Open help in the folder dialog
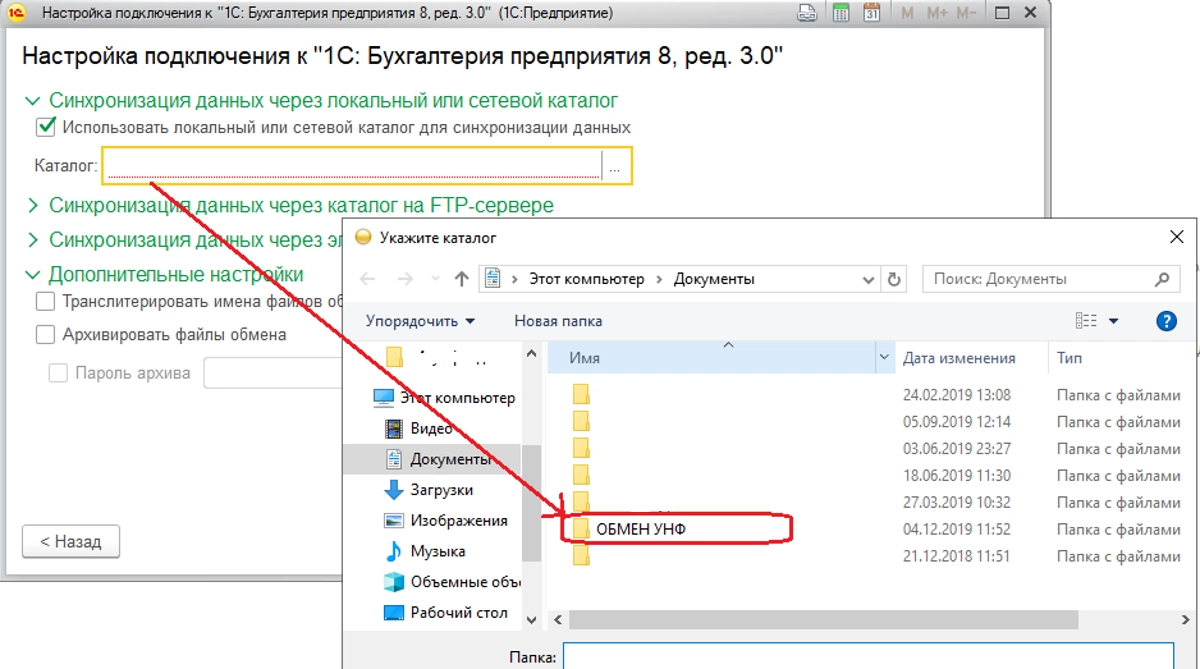The image size is (1200, 669). pyautogui.click(x=1166, y=321)
